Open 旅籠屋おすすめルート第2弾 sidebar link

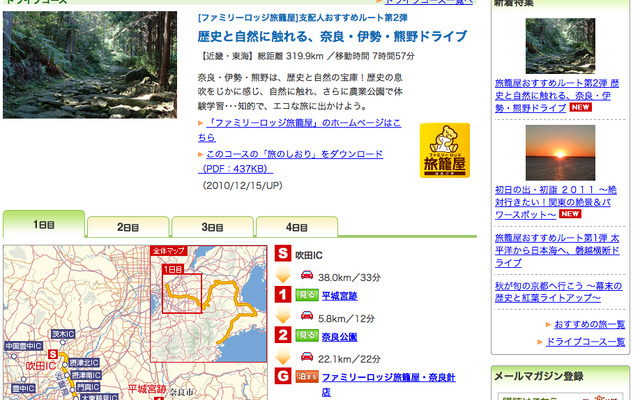(x=557, y=96)
